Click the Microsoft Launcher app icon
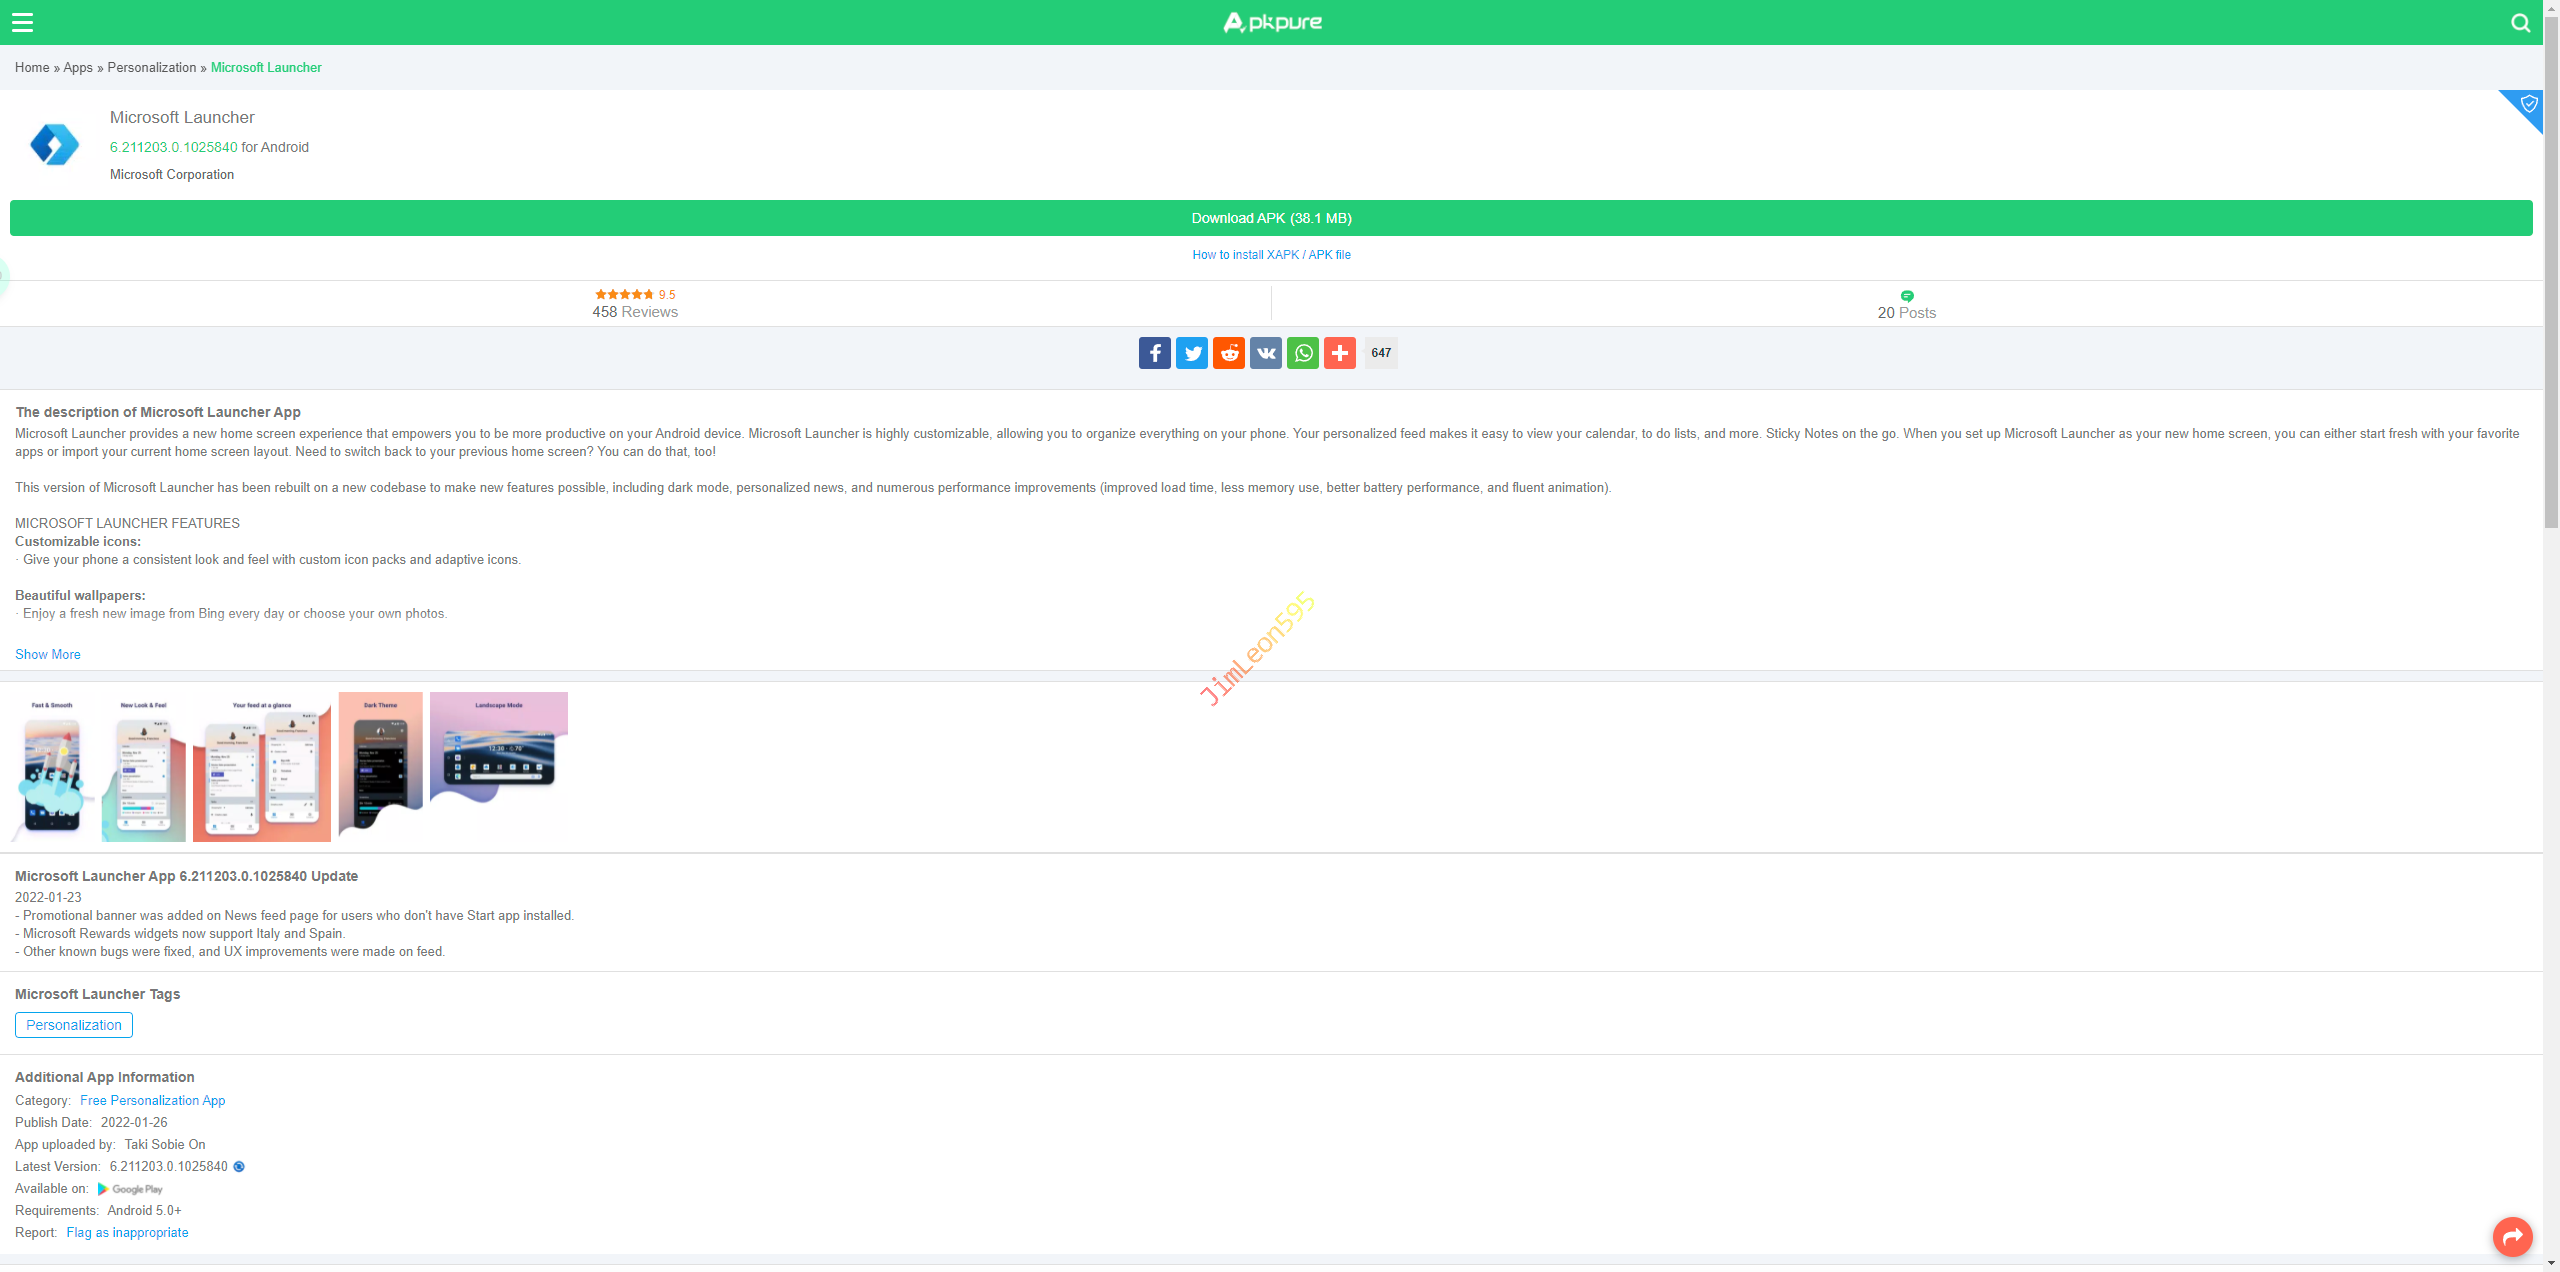 (x=54, y=145)
